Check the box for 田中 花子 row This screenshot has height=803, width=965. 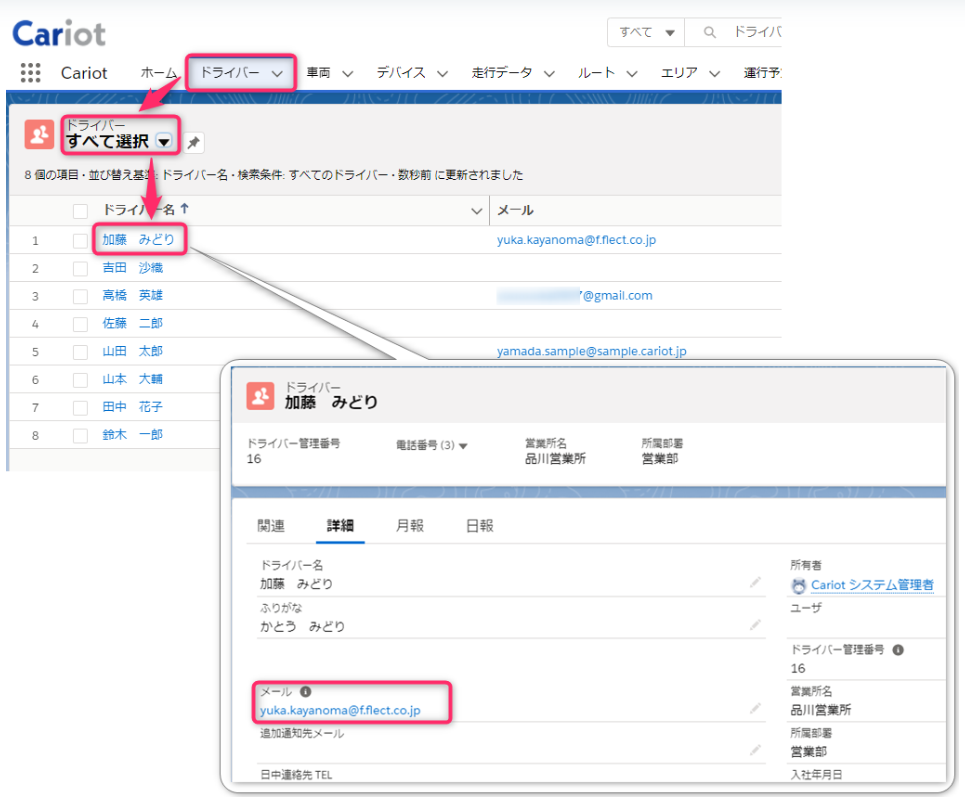[x=80, y=408]
